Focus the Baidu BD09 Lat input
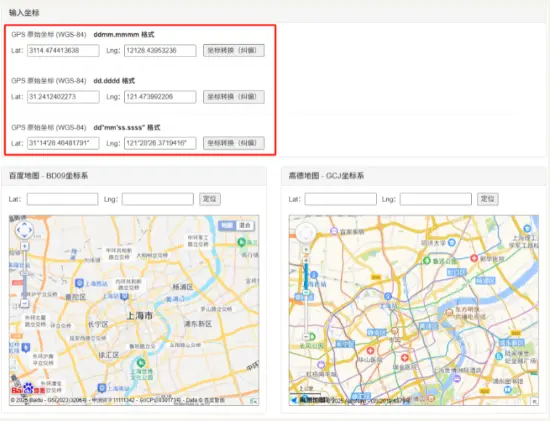Screen dimensions: 550x421 tap(62, 199)
